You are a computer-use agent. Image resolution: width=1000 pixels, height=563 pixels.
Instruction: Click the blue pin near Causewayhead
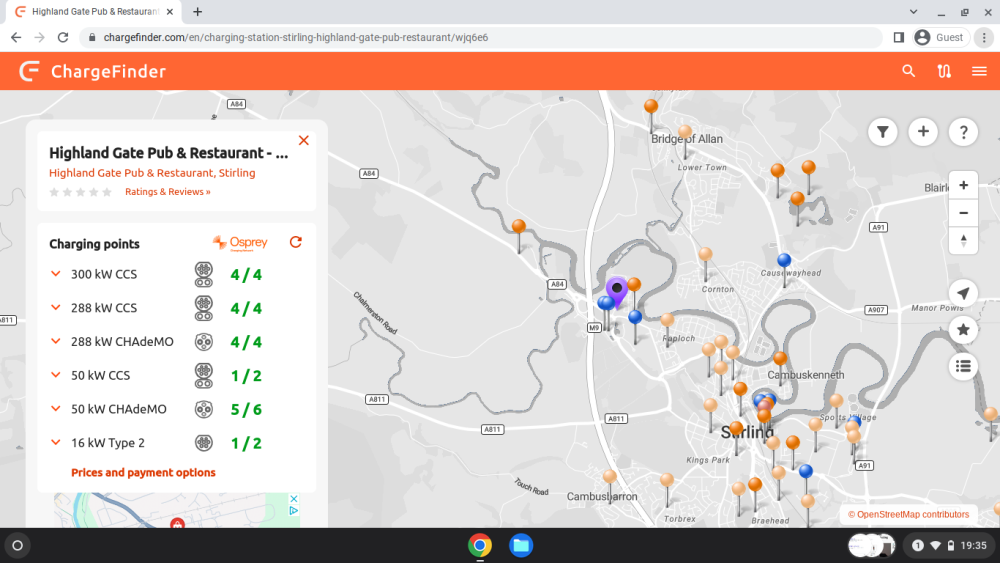coord(784,260)
